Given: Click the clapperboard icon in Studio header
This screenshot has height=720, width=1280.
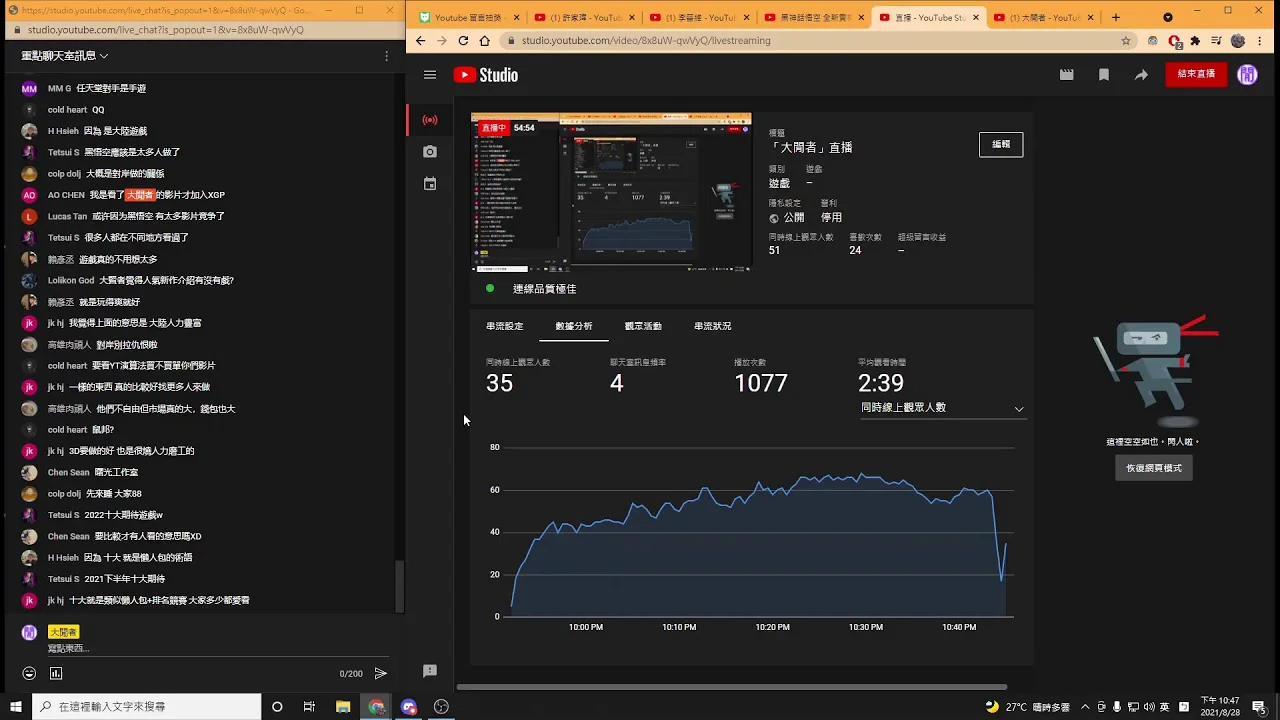Looking at the screenshot, I should click(1066, 75).
